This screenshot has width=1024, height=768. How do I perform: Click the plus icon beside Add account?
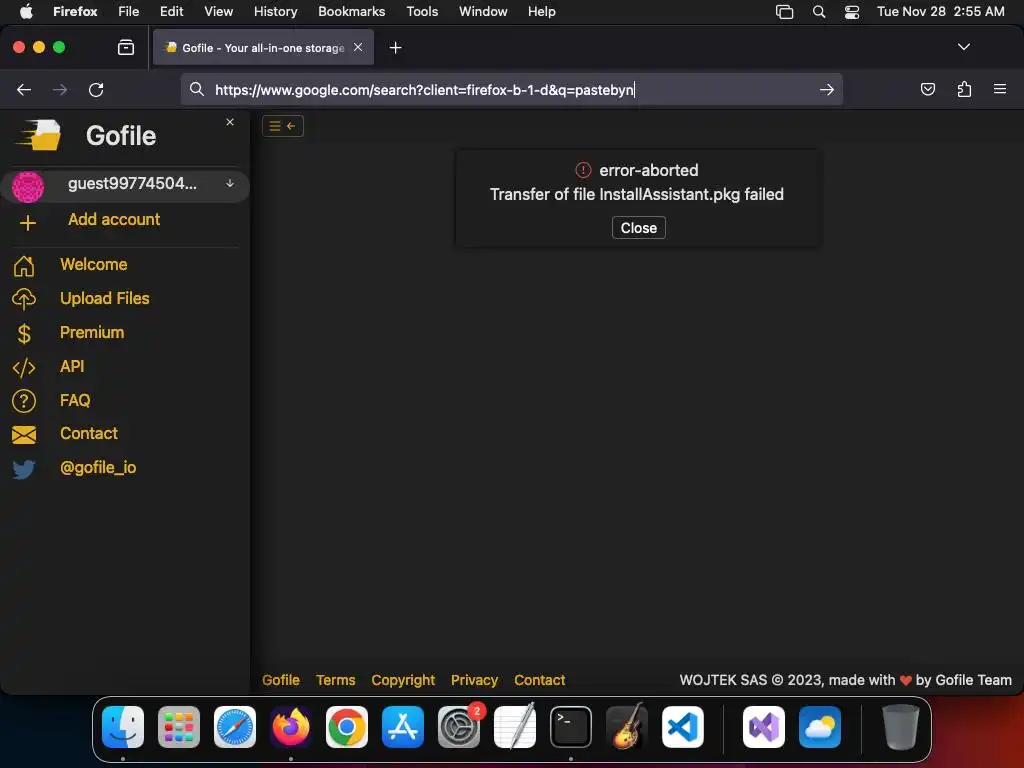tap(27, 223)
